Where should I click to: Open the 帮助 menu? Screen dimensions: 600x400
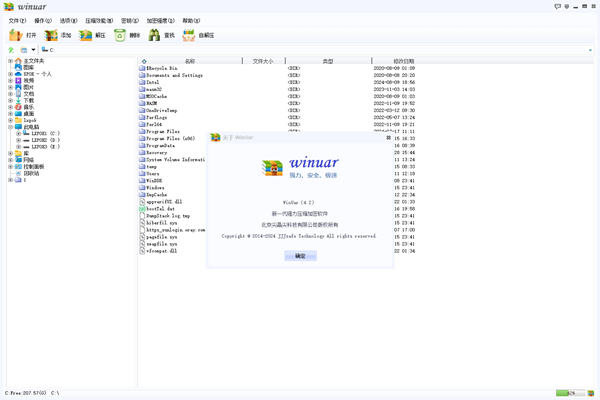tap(191, 21)
